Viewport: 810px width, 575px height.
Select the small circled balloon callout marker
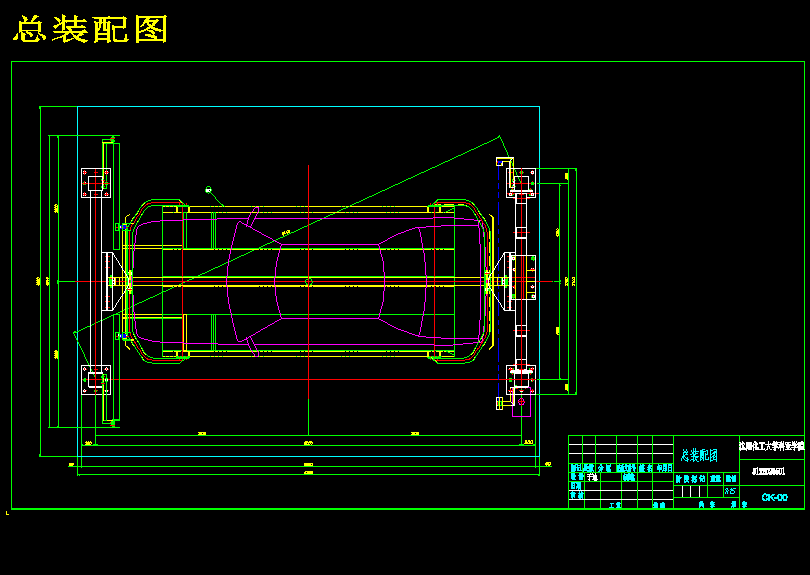tap(209, 190)
